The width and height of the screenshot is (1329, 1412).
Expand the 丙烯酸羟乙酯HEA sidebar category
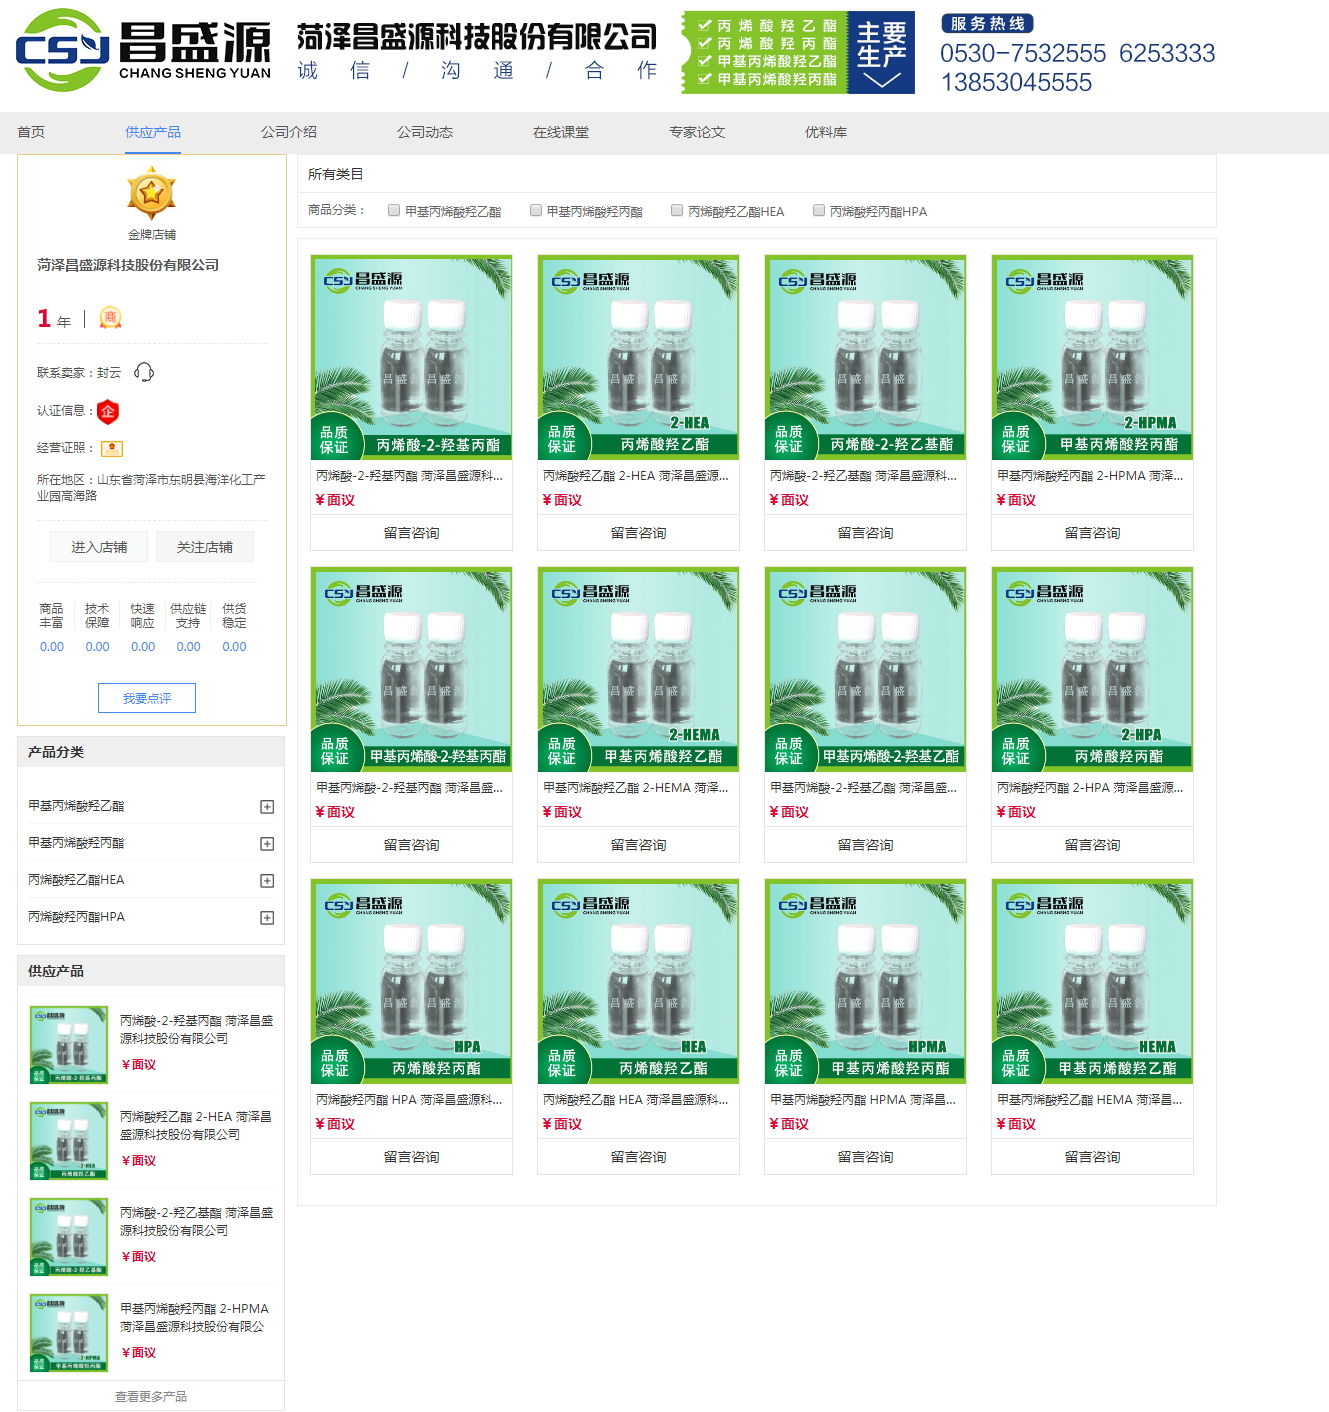[267, 881]
